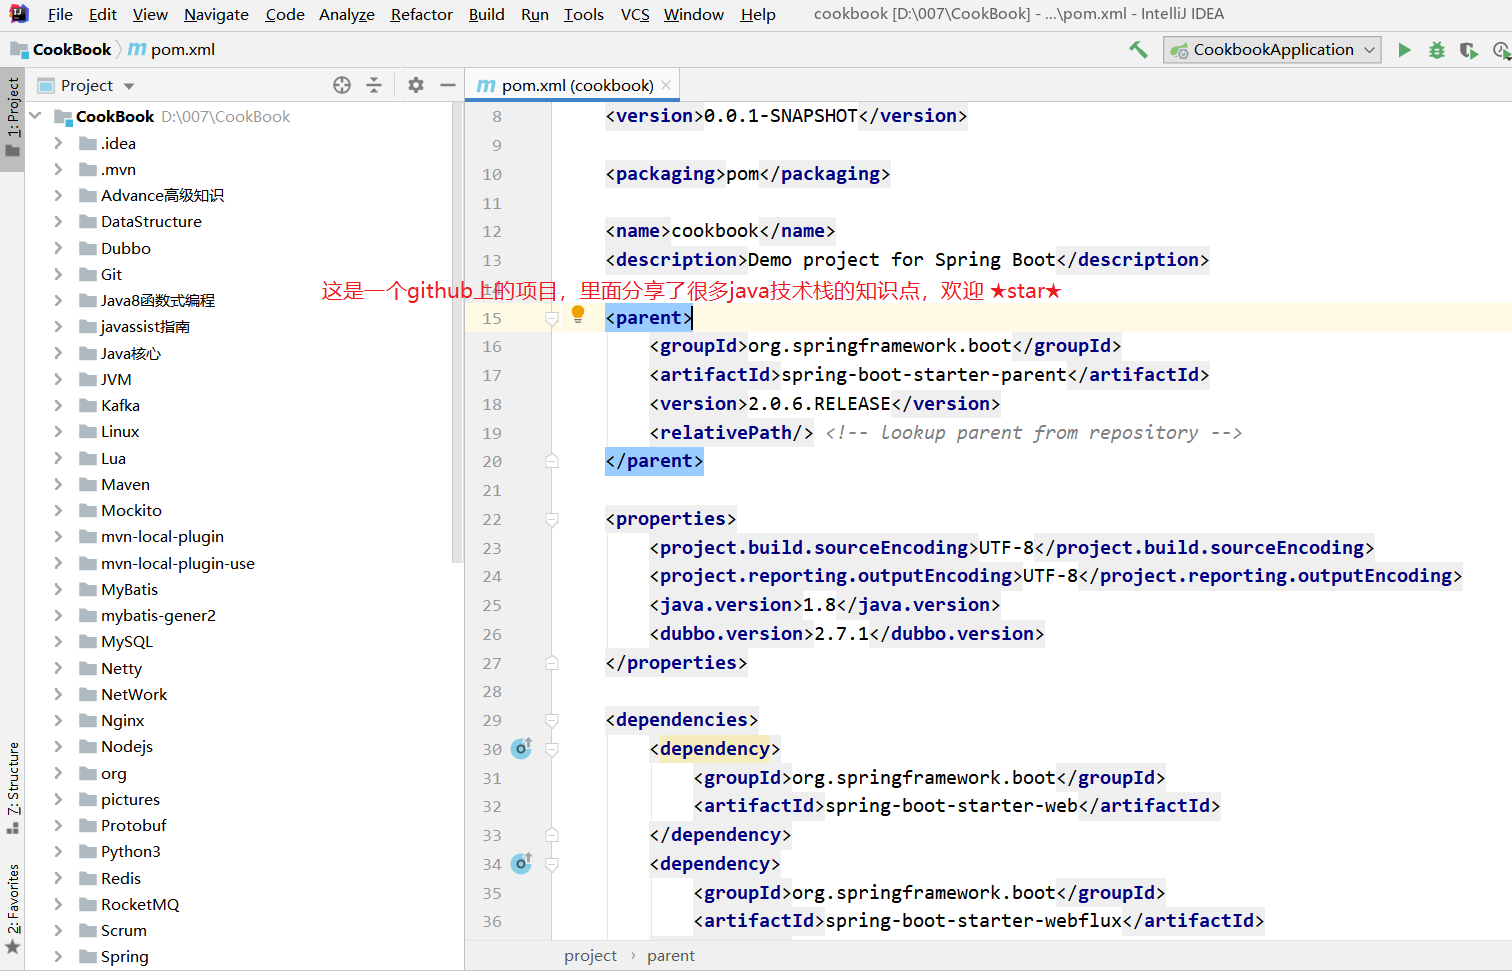Image resolution: width=1512 pixels, height=971 pixels.
Task: Open the Edit menu
Action: (102, 14)
